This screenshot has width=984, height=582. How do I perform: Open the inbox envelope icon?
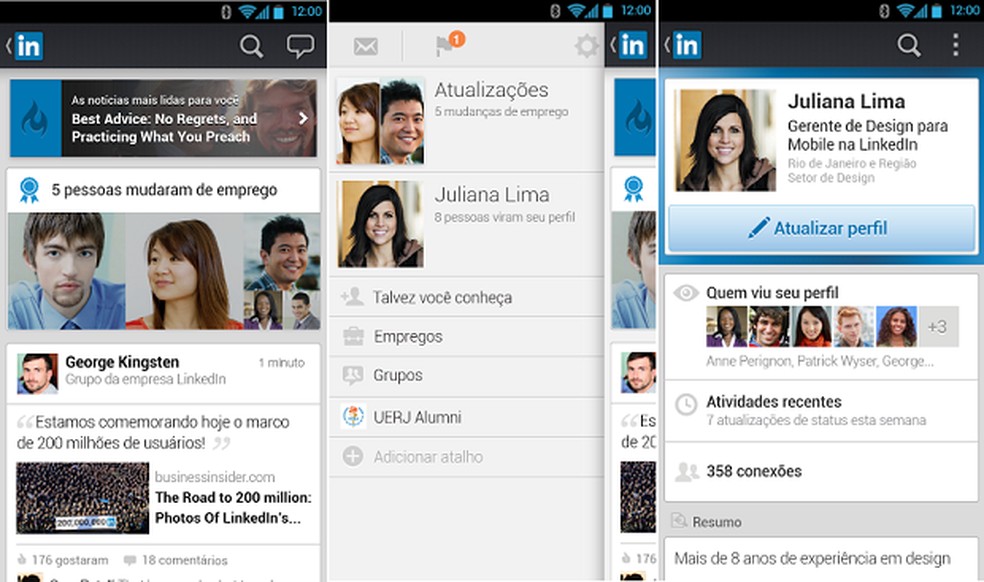(364, 45)
